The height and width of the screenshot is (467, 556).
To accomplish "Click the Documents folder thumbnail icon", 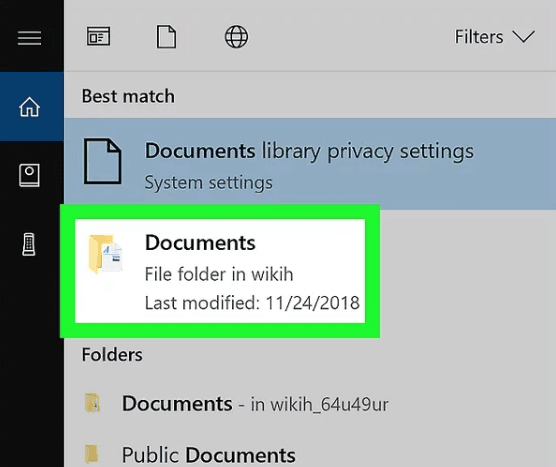I will pos(105,254).
